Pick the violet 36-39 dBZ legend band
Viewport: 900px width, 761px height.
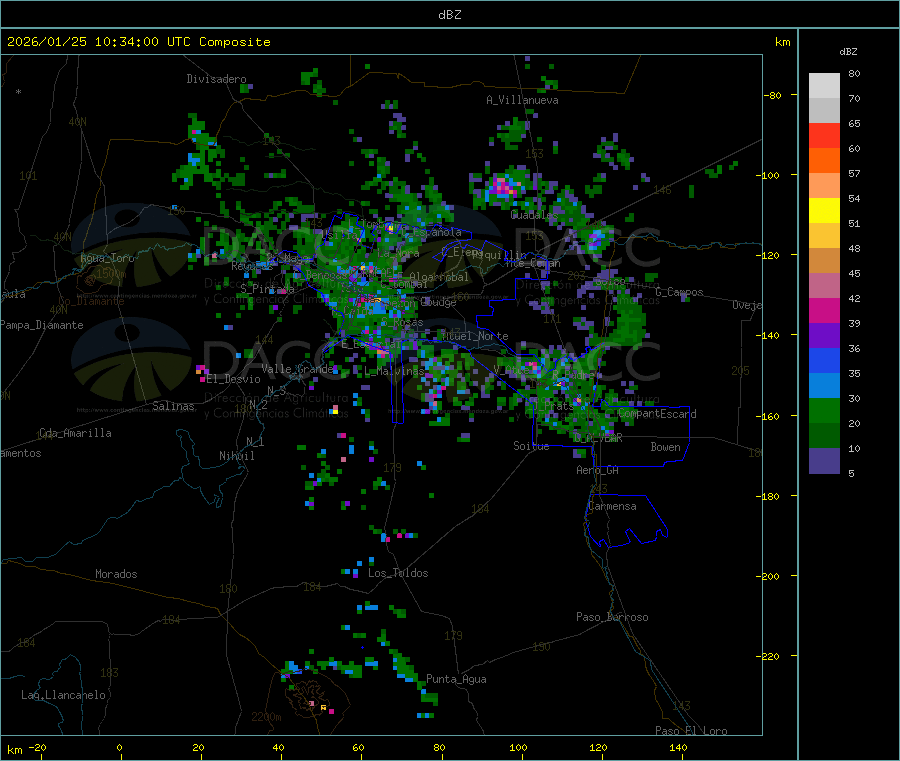coord(824,336)
